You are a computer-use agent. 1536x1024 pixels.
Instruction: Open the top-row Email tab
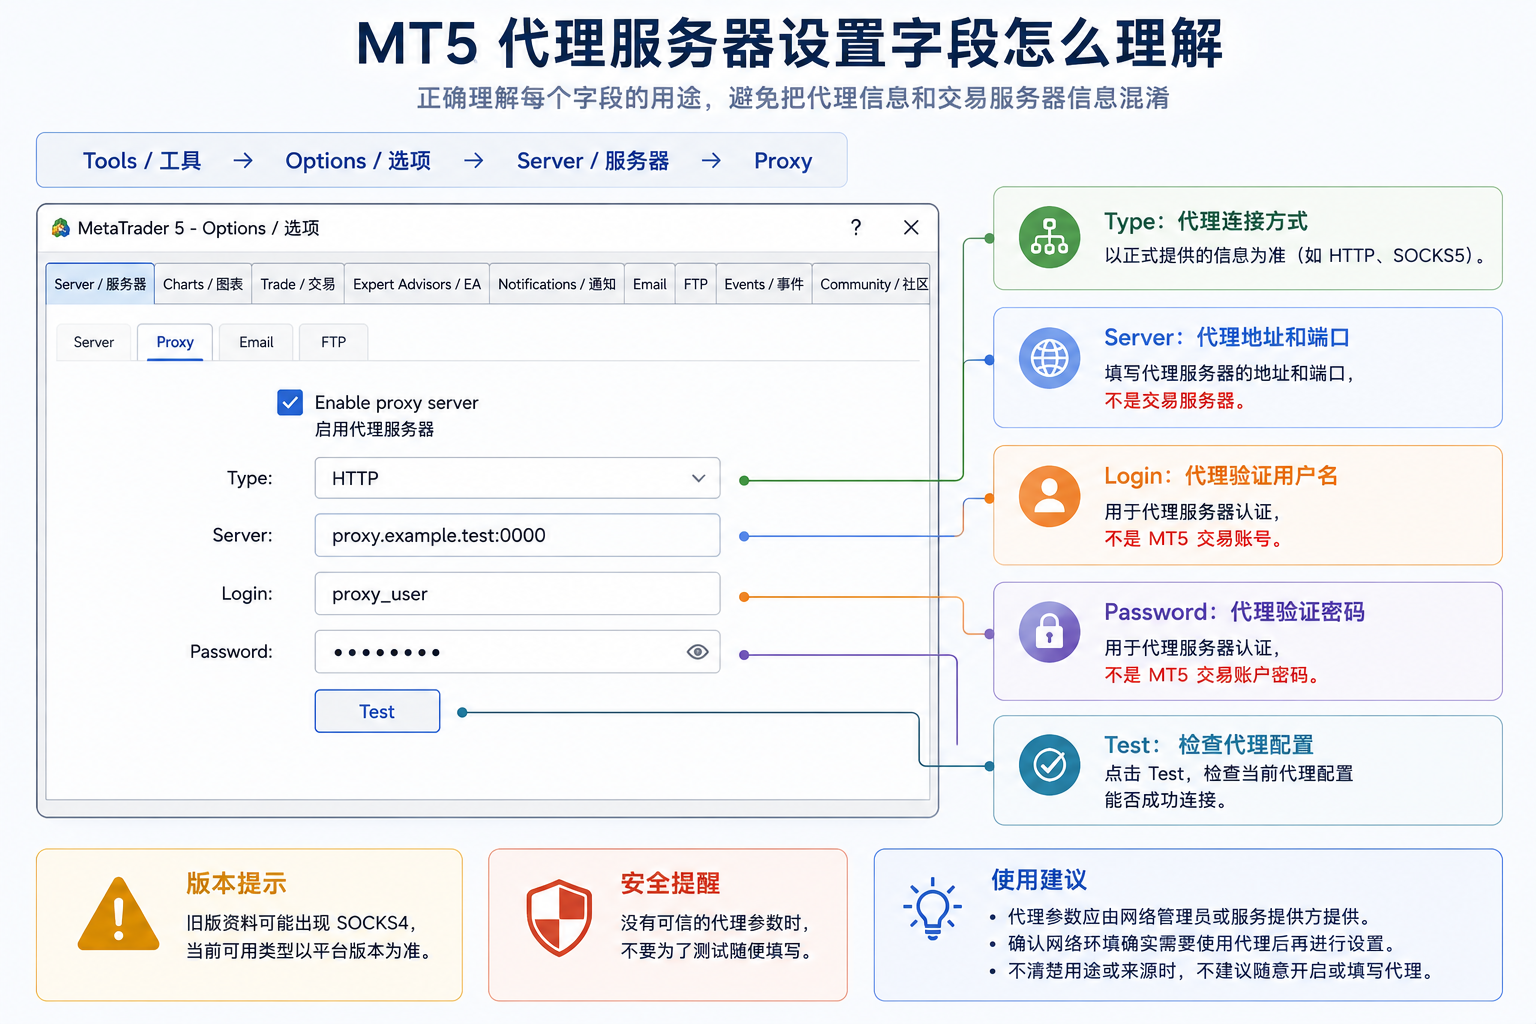point(650,284)
